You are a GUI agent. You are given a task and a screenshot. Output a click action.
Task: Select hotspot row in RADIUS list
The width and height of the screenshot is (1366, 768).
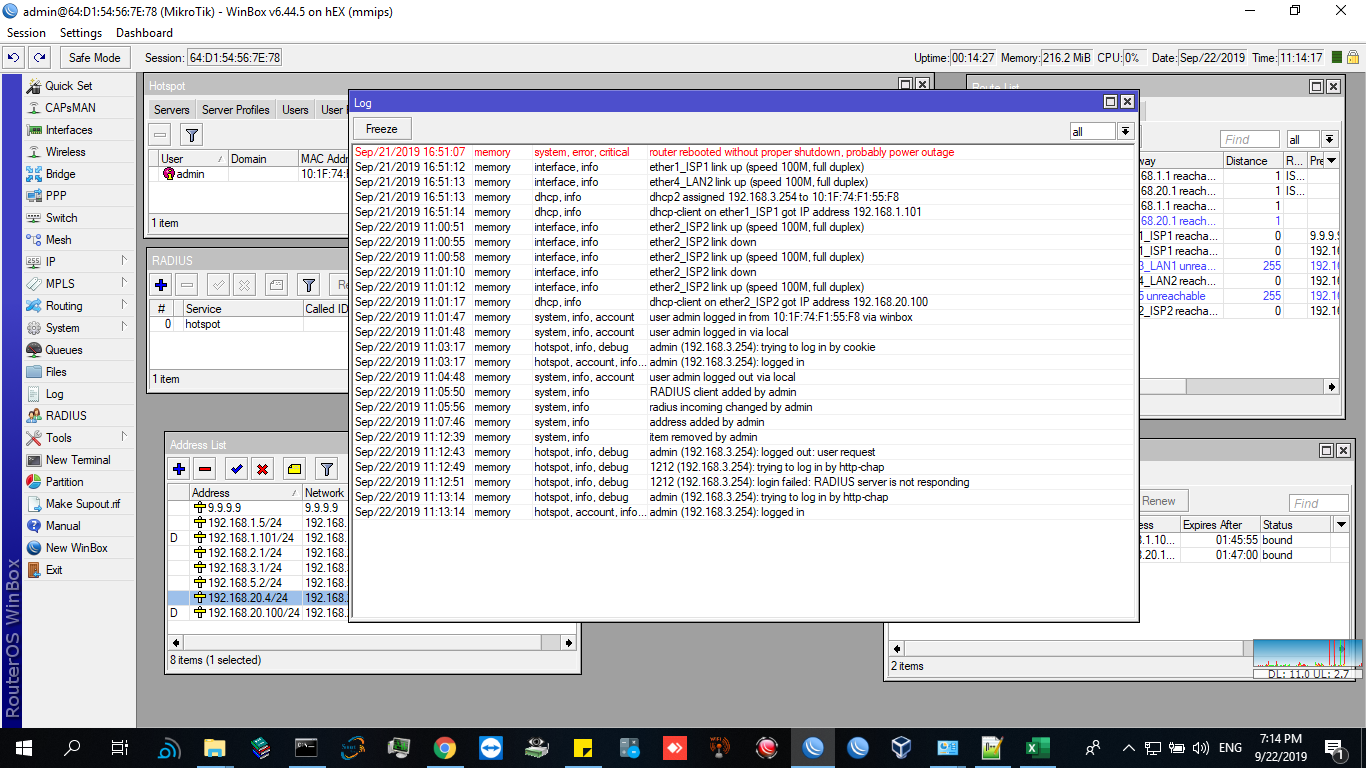(250, 324)
